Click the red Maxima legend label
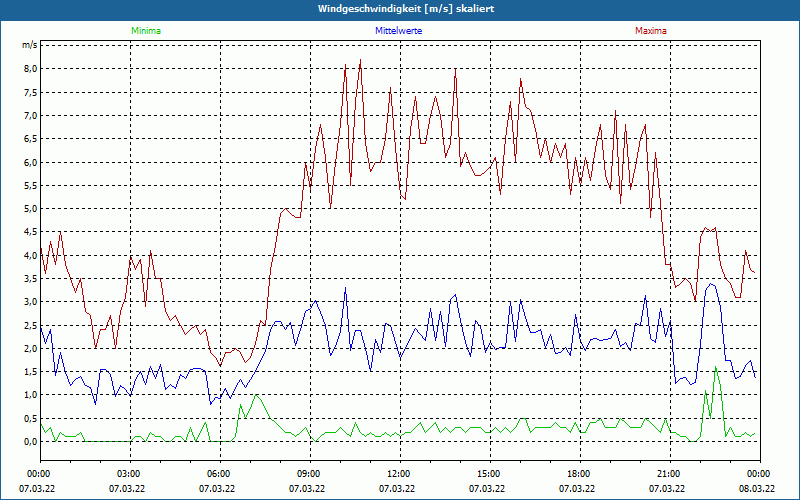 (651, 31)
